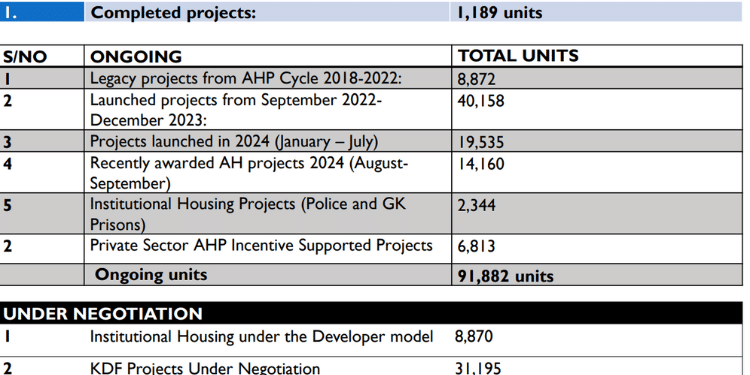
Task: Click the 14,160 units cell
Action: point(481,164)
